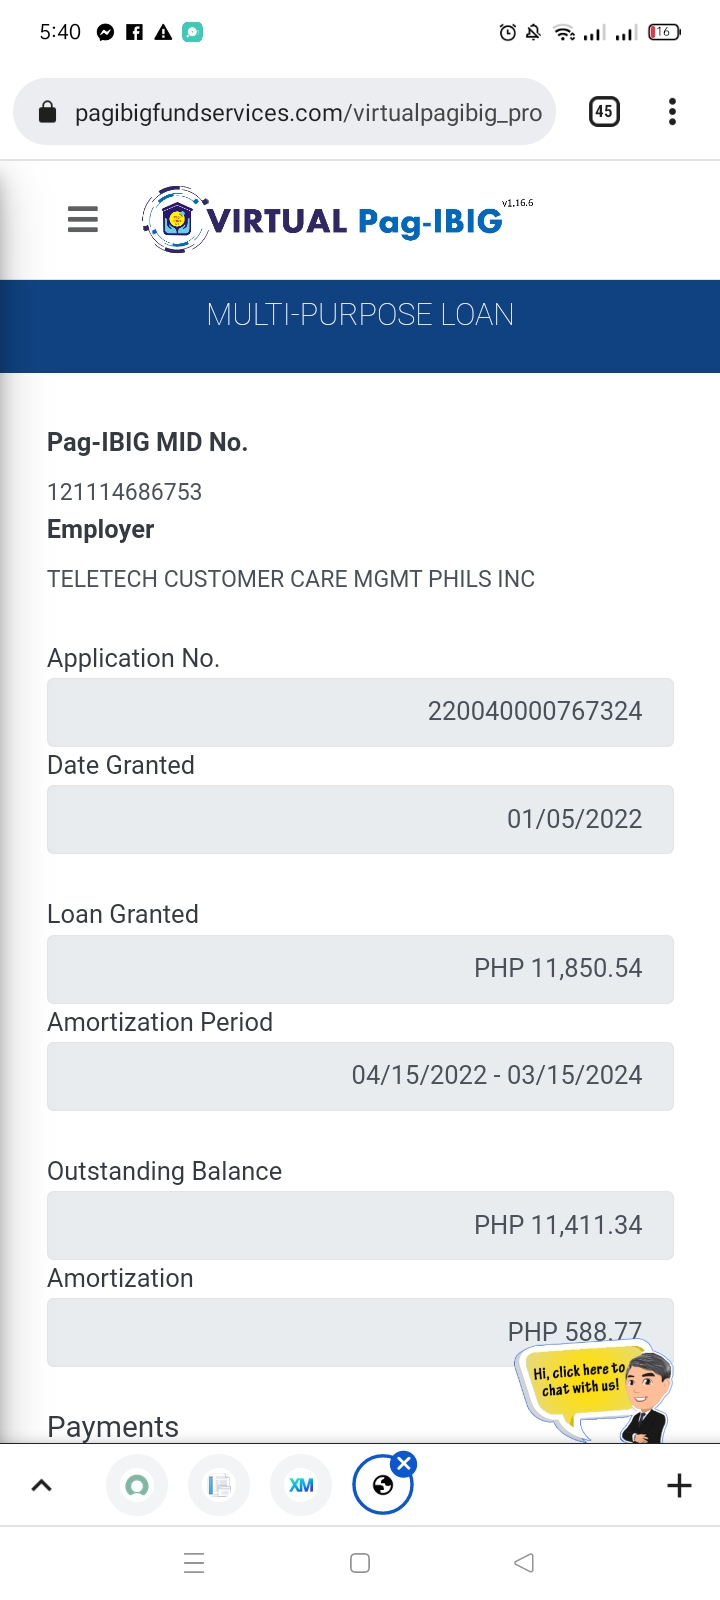
Task: Tap the Loan Granted amount field
Action: [360, 969]
